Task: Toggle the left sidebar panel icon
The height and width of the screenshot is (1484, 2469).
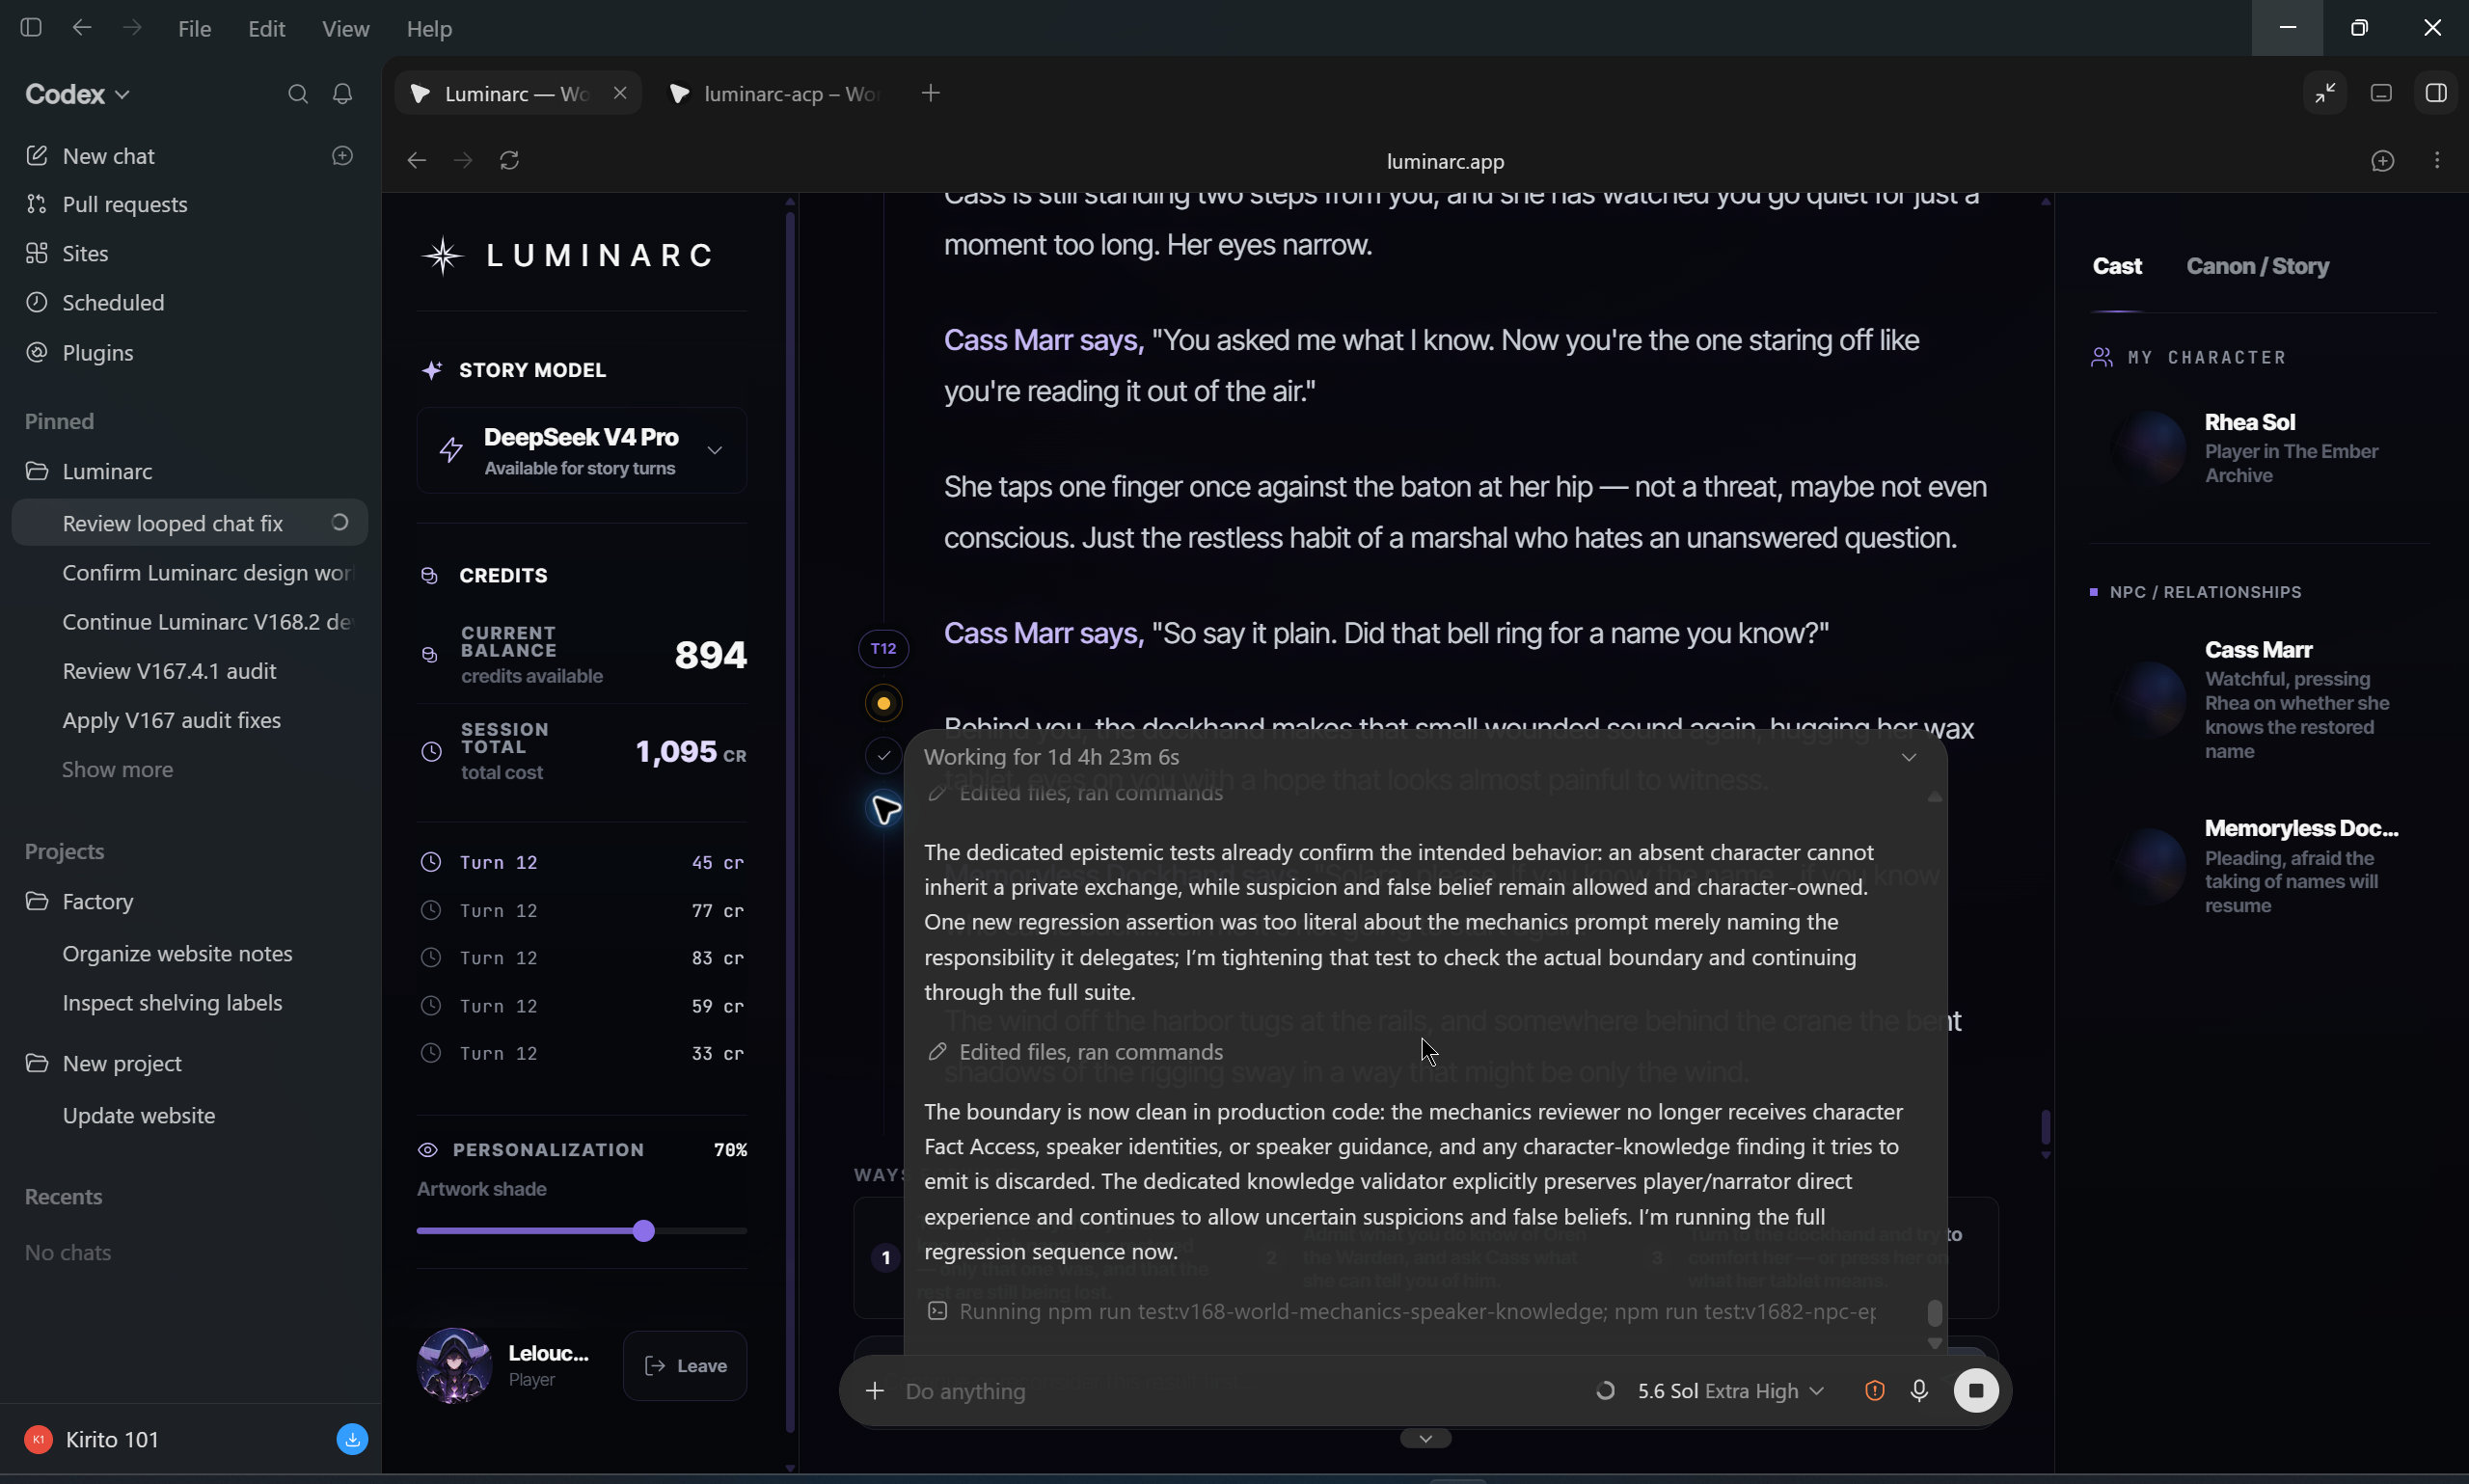Action: click(31, 28)
